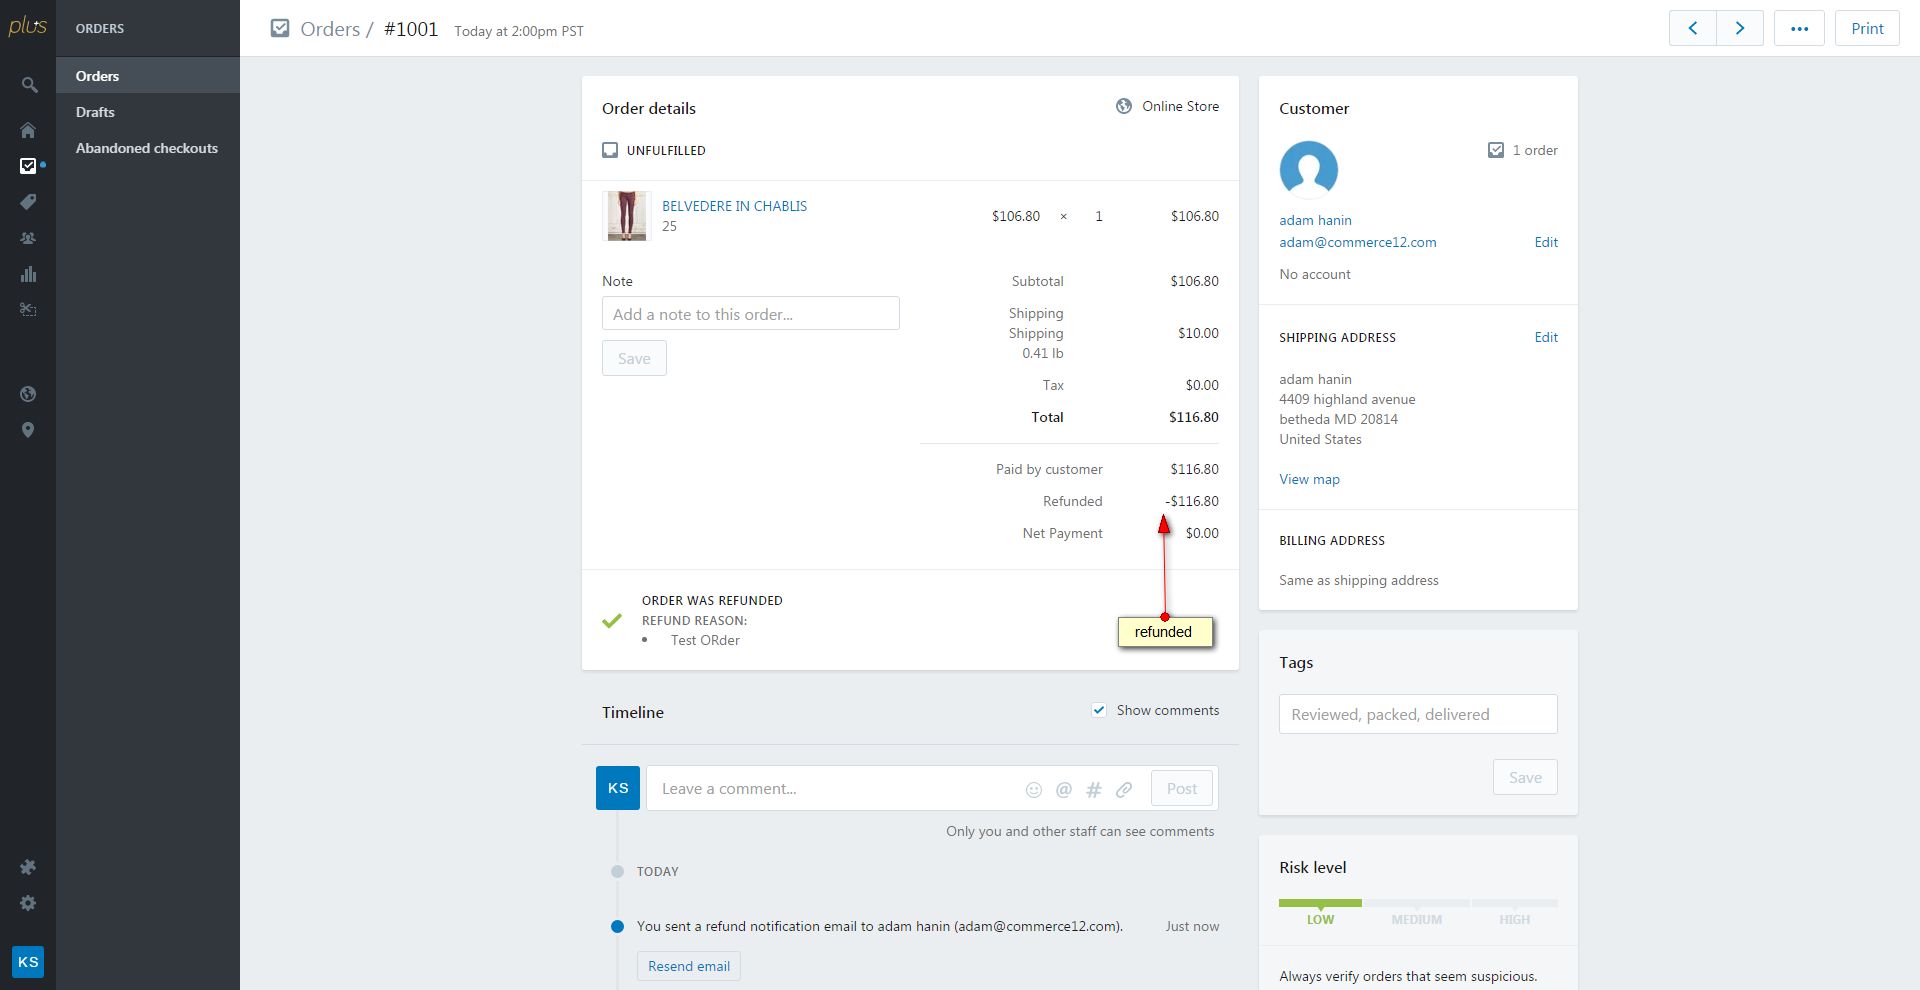Open the adam hanin customer link
1920x990 pixels.
(1315, 220)
